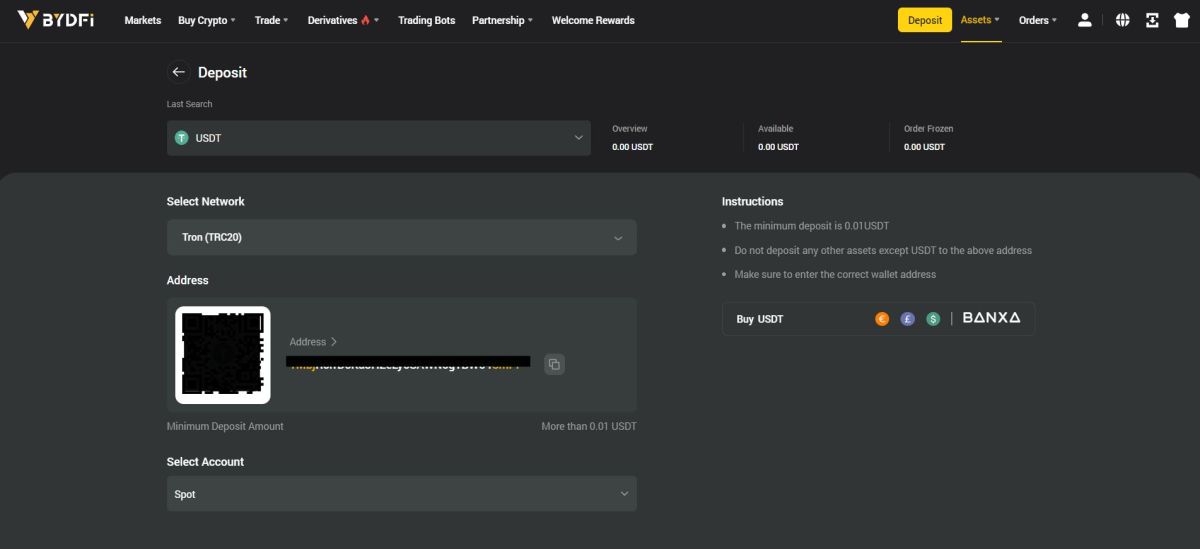Open the user profile icon
Viewport: 1200px width, 549px height.
point(1084,20)
